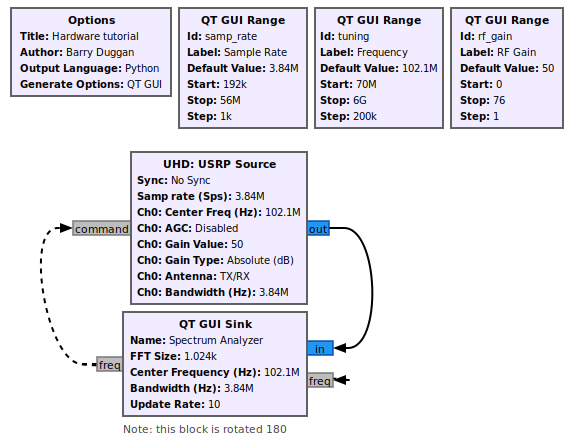Click the Default Value 102.1M line
The width and height of the screenshot is (578, 447).
click(379, 68)
